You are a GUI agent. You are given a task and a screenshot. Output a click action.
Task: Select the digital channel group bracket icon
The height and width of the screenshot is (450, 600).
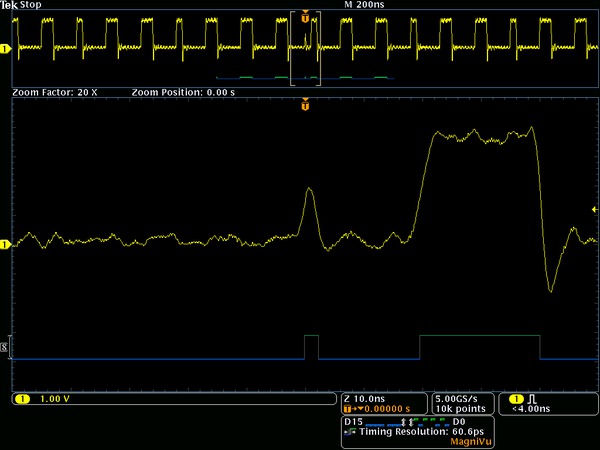(5, 347)
